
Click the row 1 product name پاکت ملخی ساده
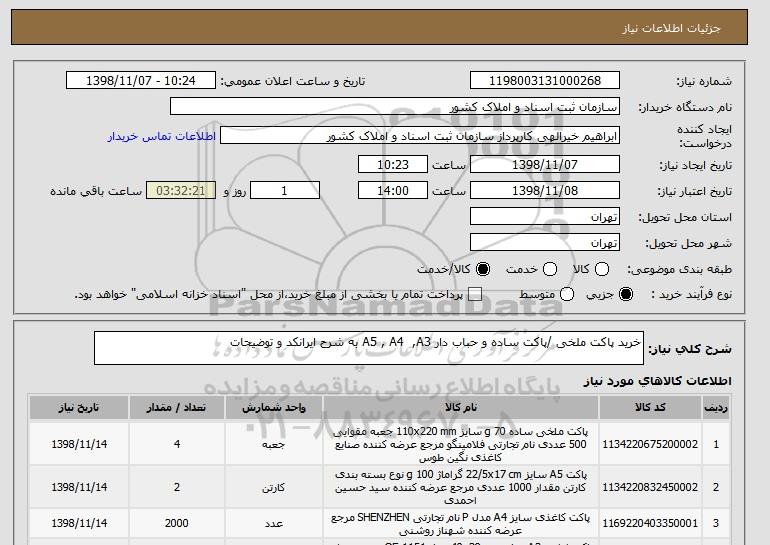coord(461,444)
